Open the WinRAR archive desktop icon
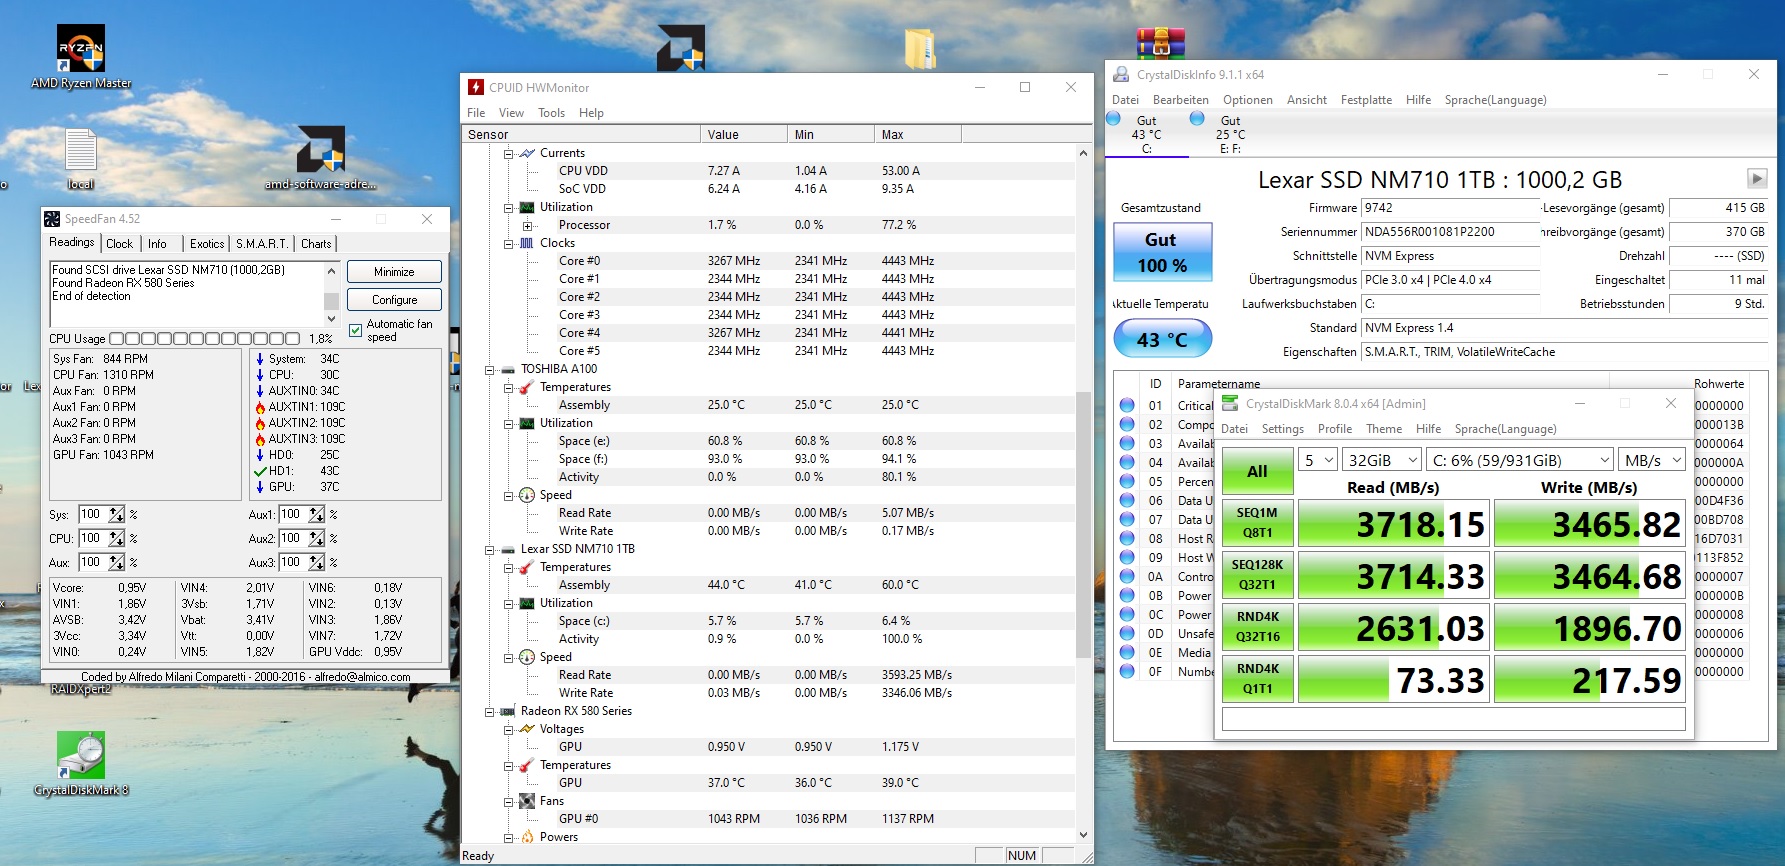 click(x=1160, y=43)
